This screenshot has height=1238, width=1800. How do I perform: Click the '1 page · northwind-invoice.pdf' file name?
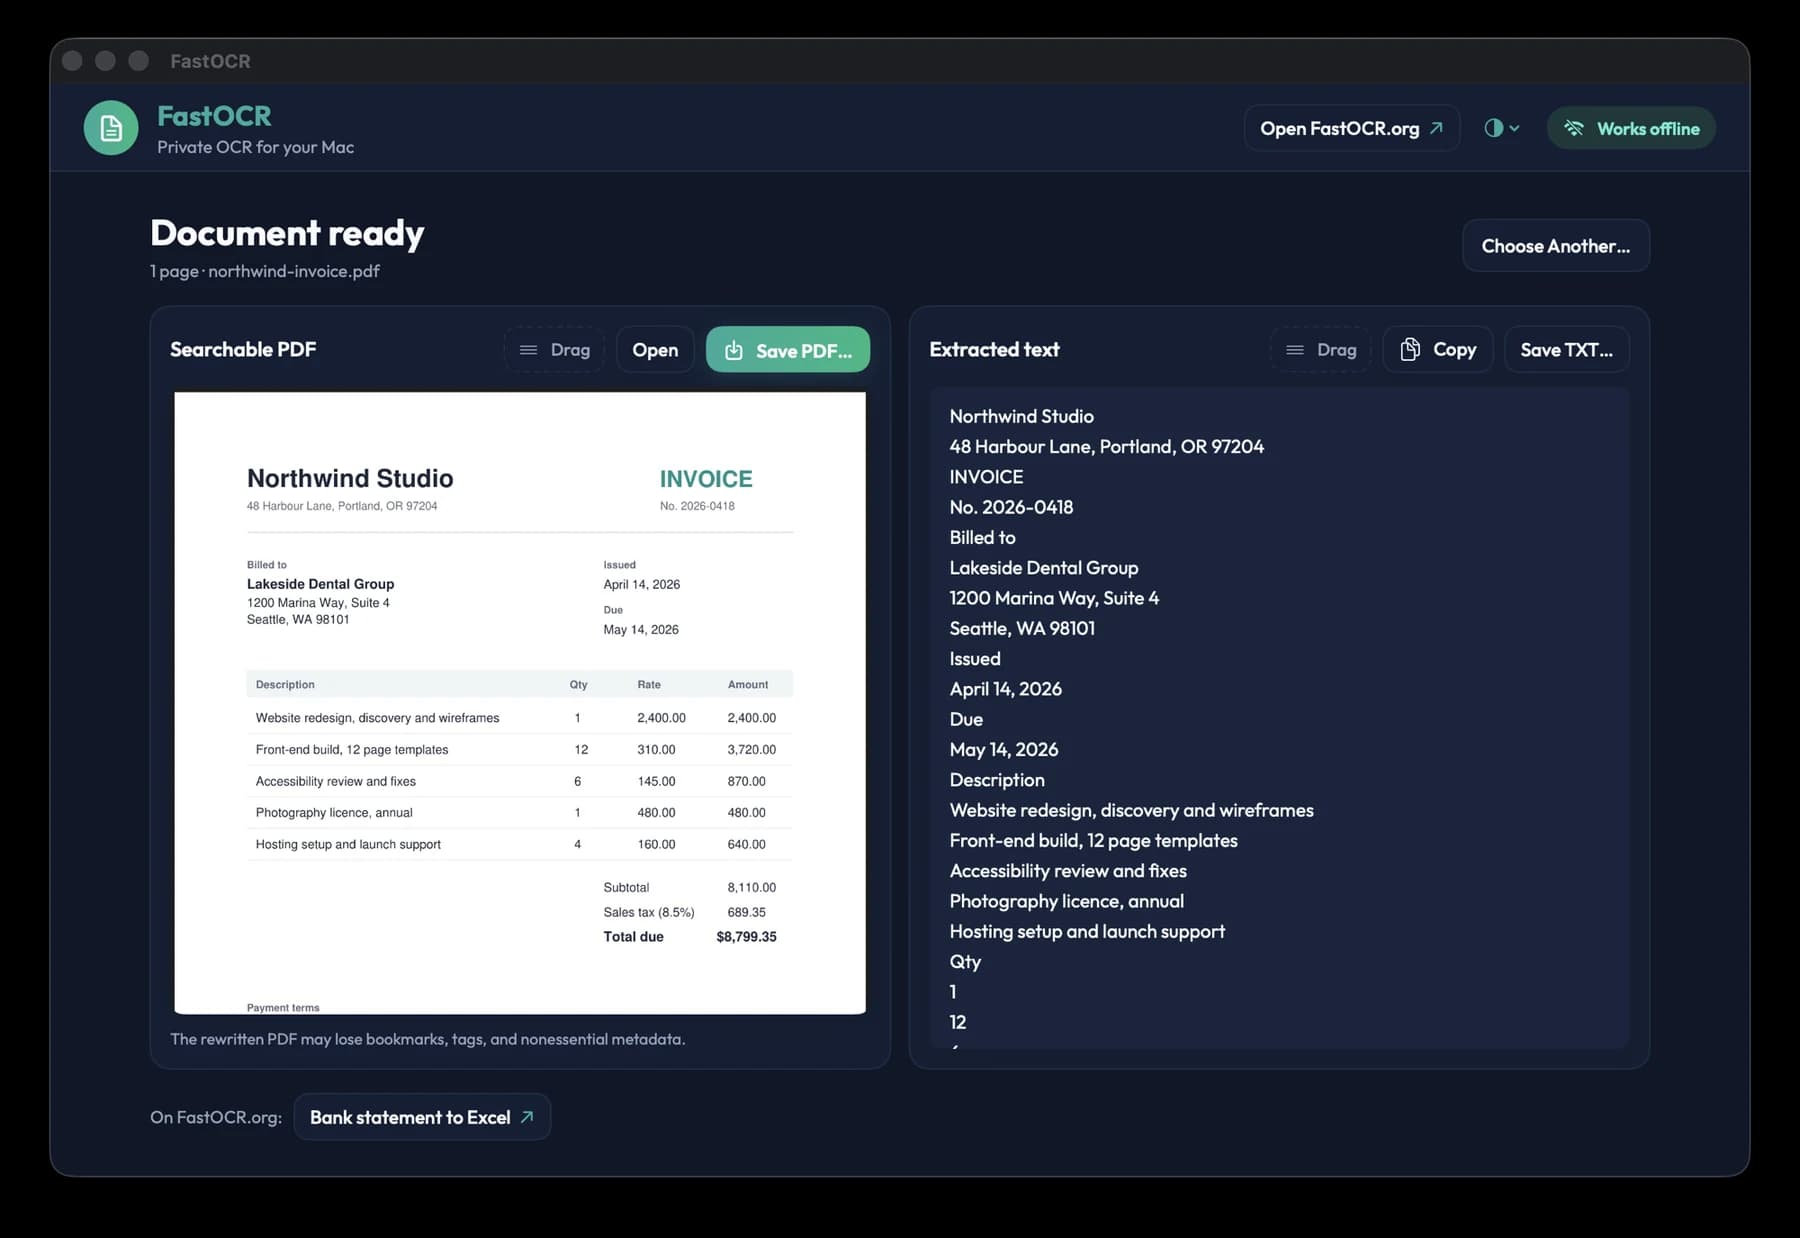pyautogui.click(x=265, y=271)
